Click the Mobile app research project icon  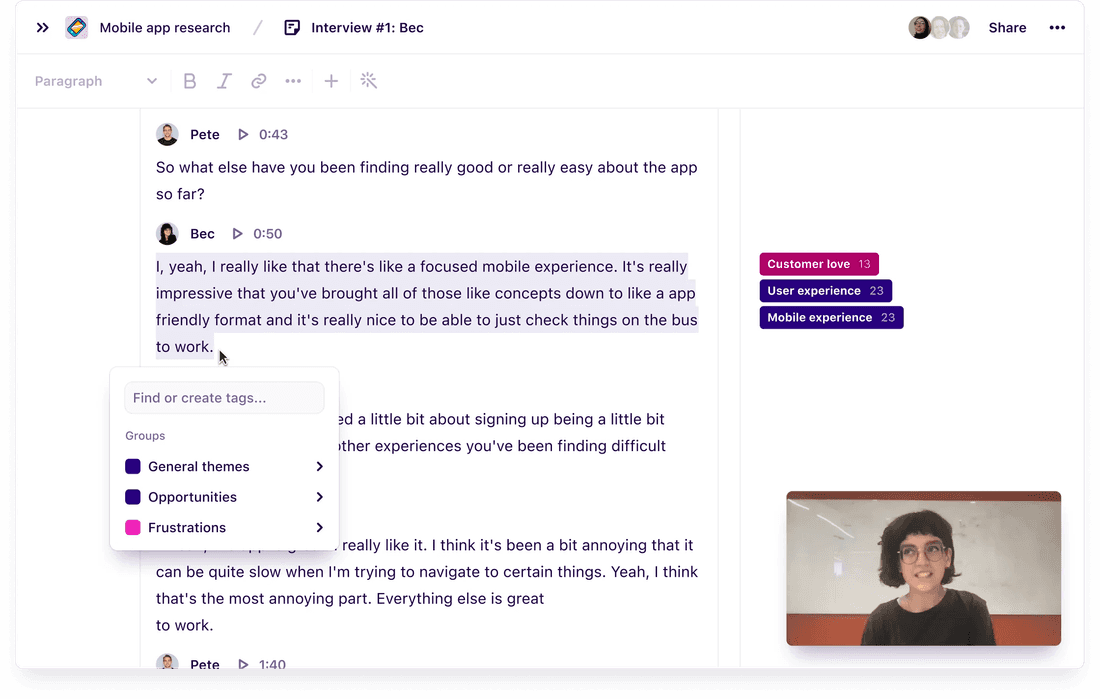pos(76,27)
